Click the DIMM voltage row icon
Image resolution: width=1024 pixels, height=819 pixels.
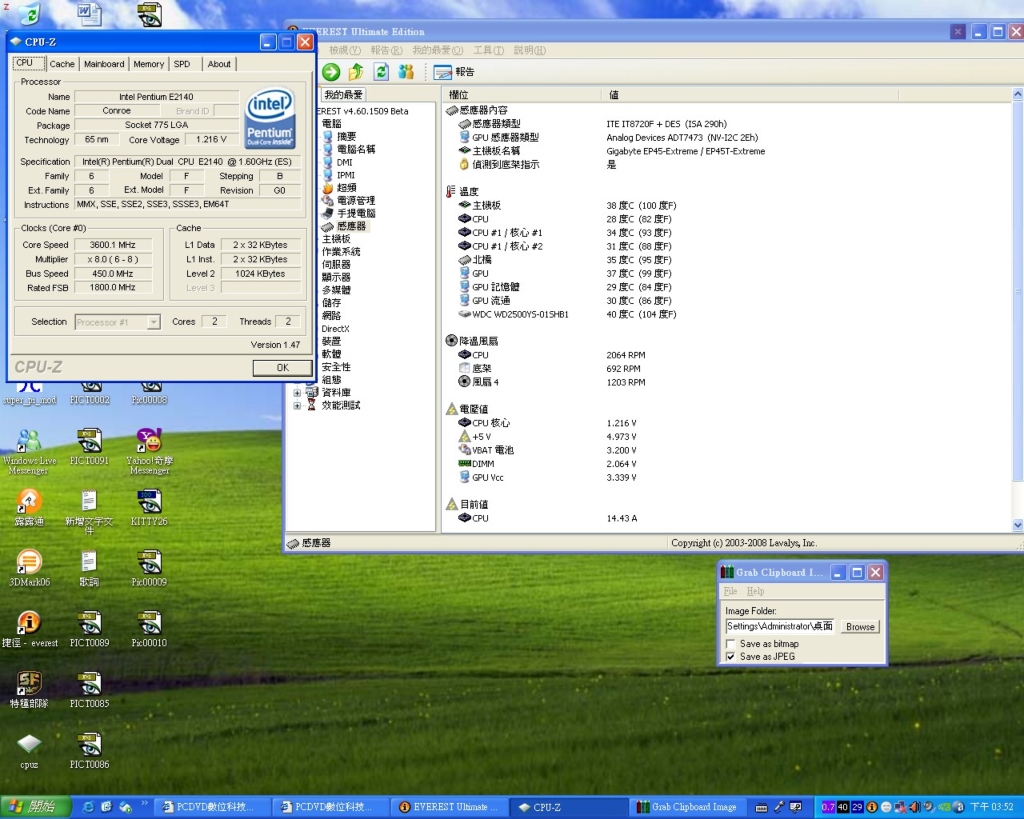coord(464,464)
